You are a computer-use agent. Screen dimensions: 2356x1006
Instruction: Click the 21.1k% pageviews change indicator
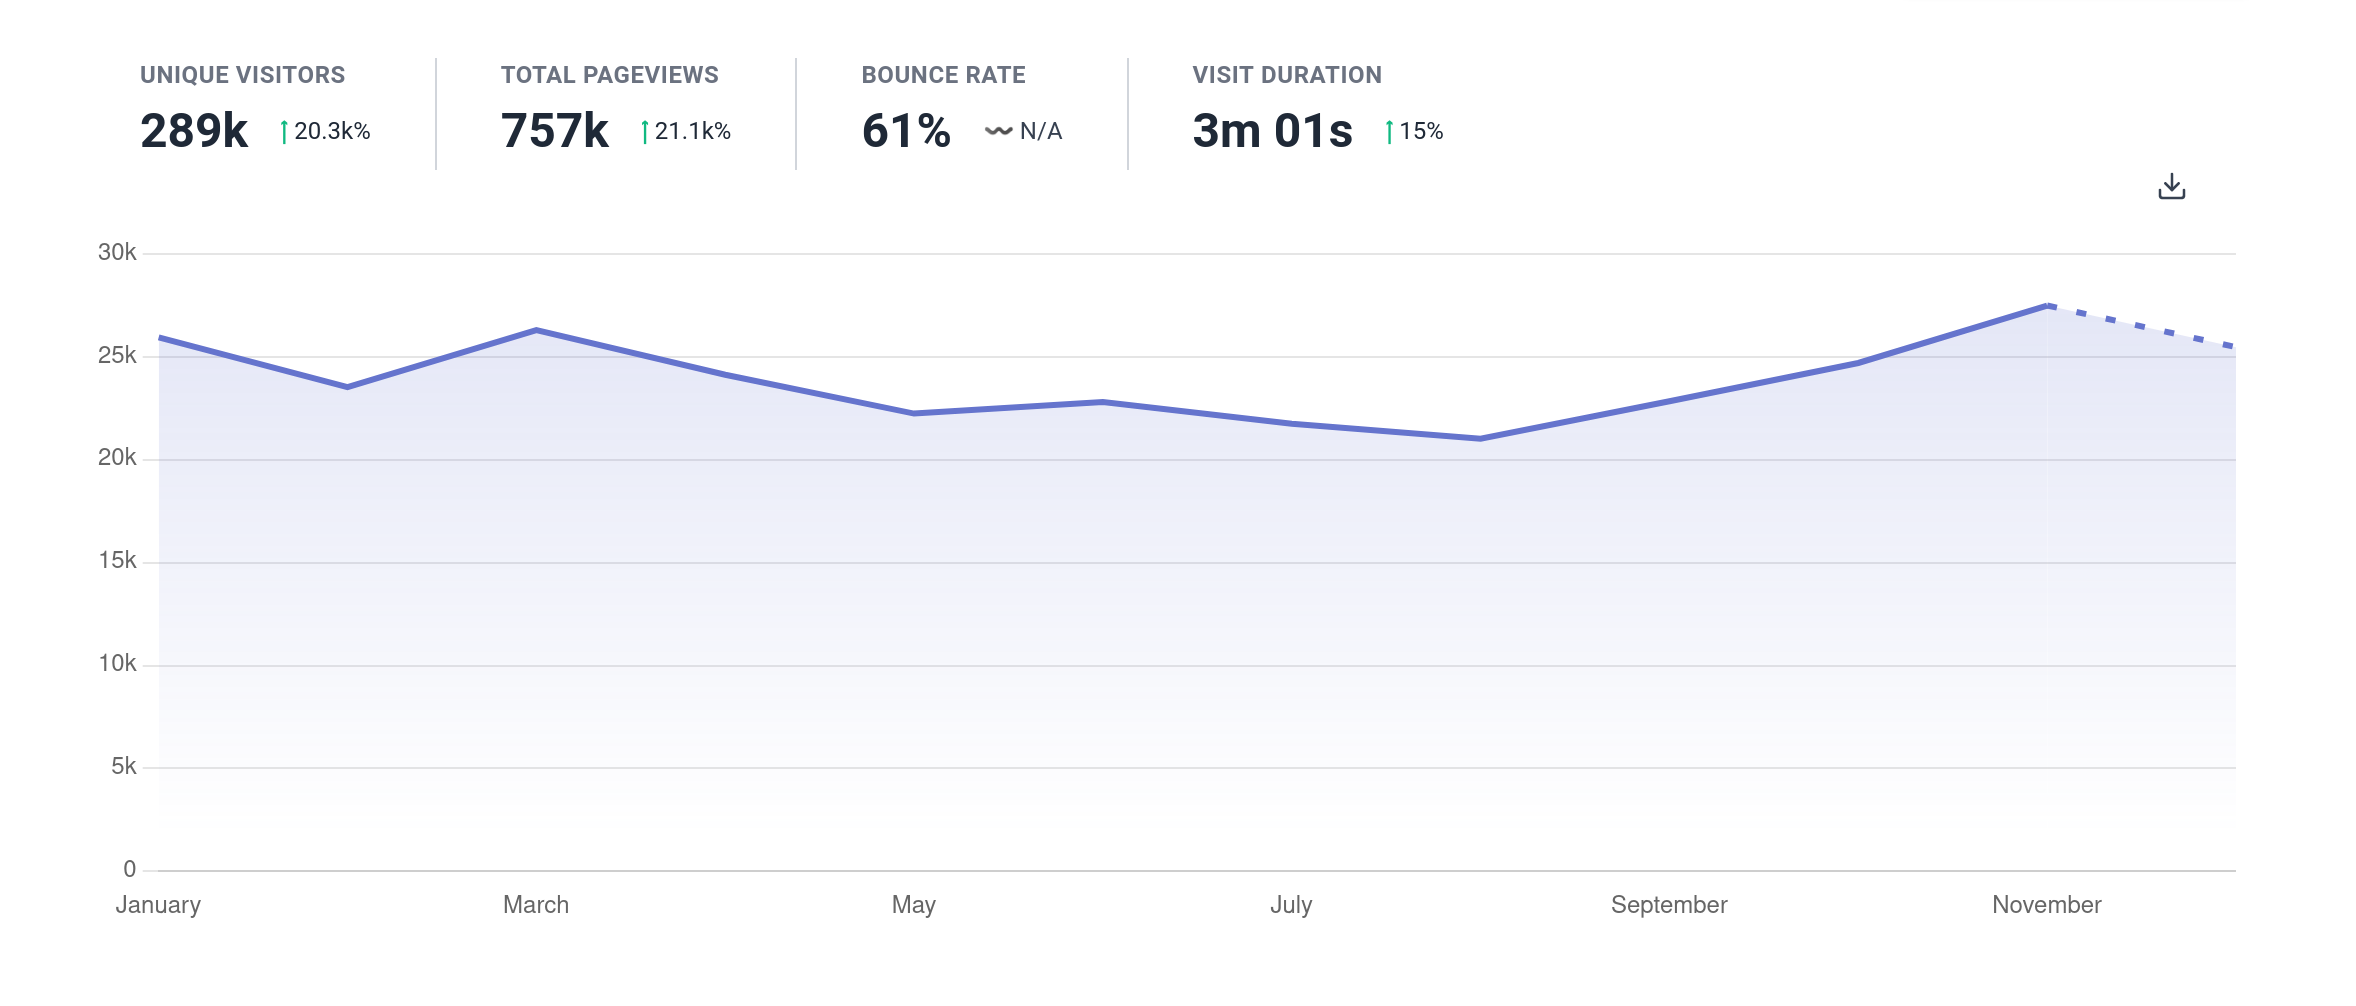tap(685, 131)
